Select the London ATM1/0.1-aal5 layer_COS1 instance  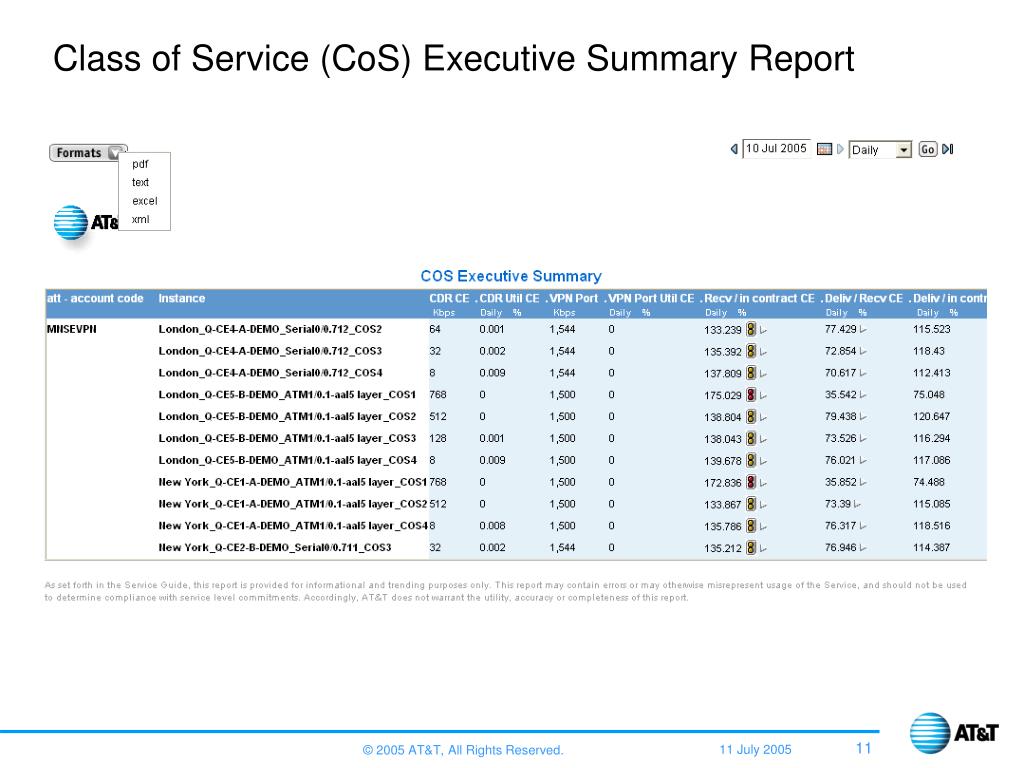[x=287, y=394]
